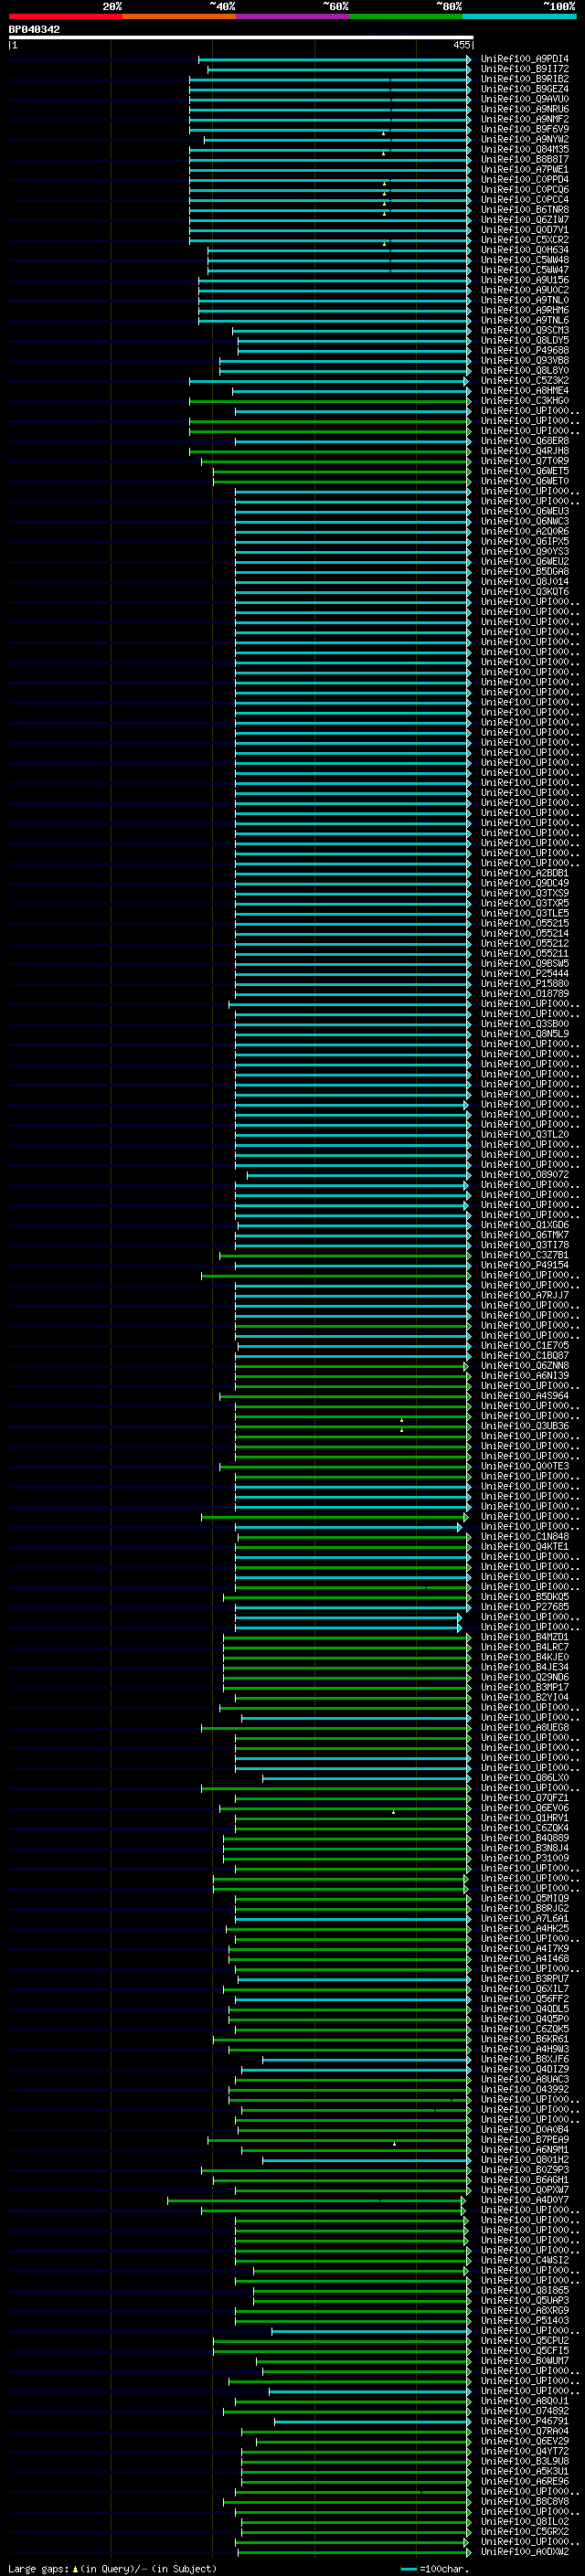Select hit UniRef100_A9PDI4
This screenshot has height=2576, width=585.
point(525,59)
